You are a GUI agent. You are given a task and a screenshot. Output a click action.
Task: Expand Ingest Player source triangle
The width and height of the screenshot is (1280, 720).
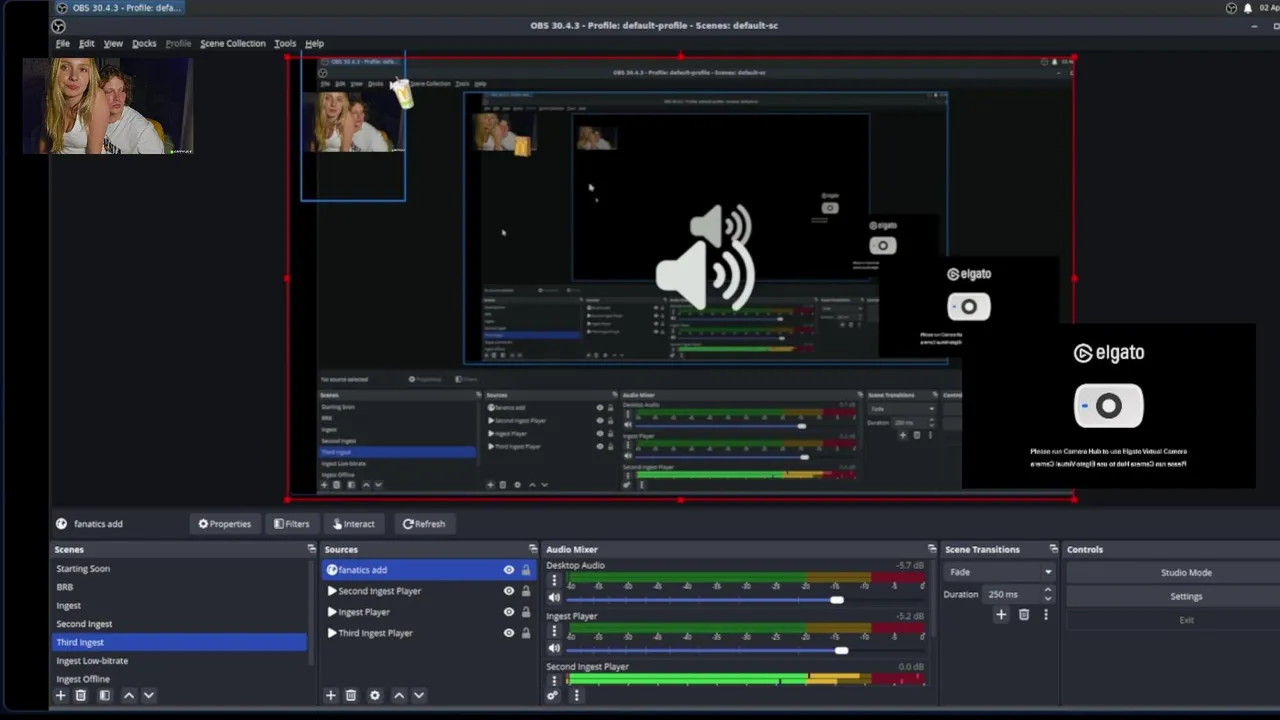click(332, 612)
